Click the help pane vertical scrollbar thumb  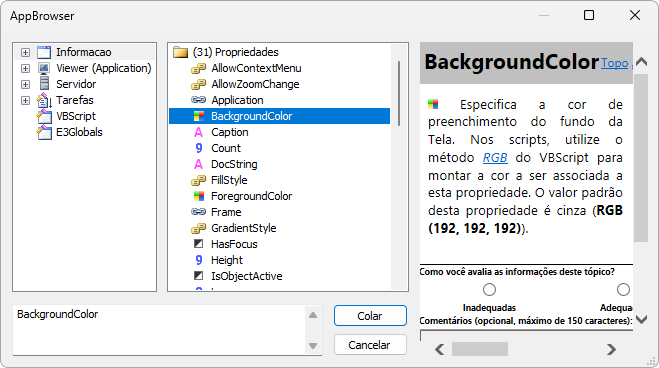641,158
